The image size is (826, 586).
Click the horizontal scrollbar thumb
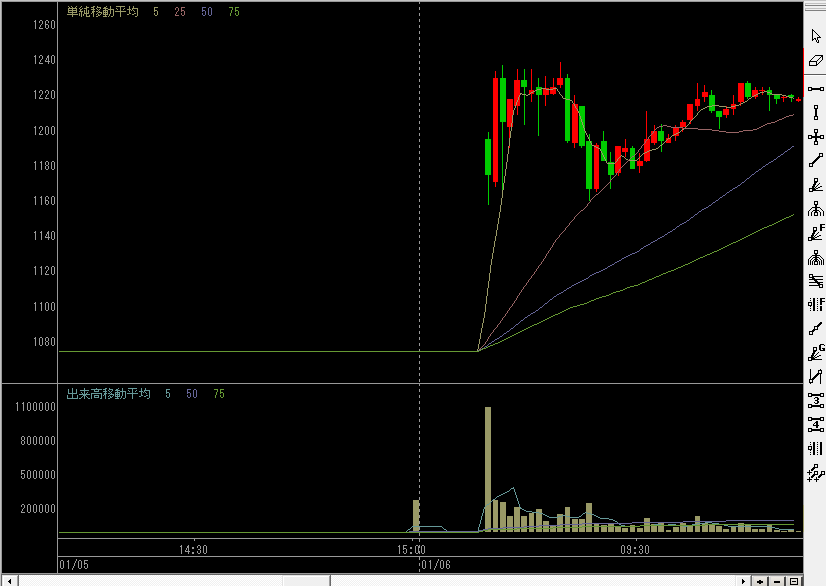coord(307,581)
